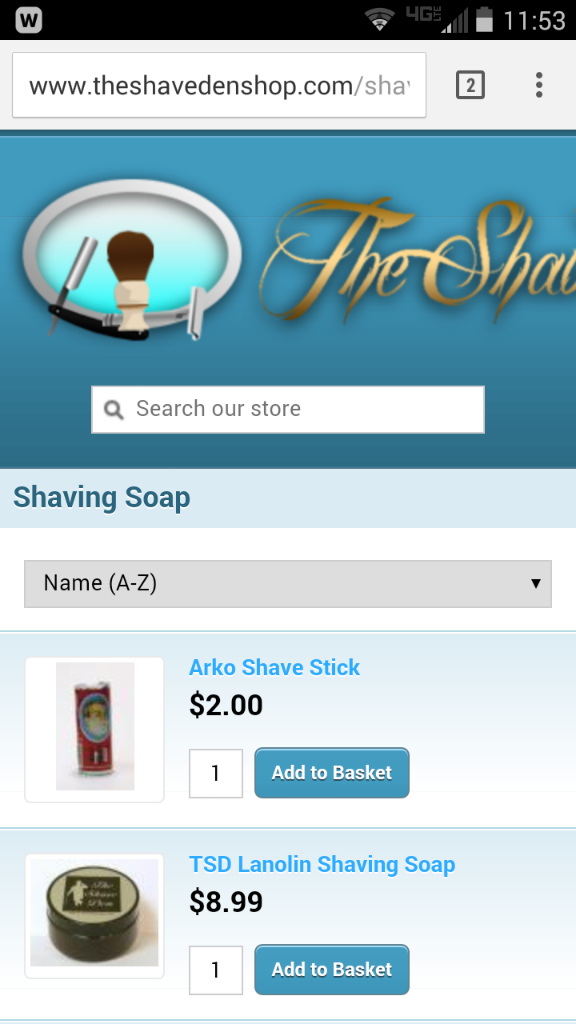Image resolution: width=576 pixels, height=1024 pixels.
Task: Tap the battery status icon
Action: click(x=484, y=20)
